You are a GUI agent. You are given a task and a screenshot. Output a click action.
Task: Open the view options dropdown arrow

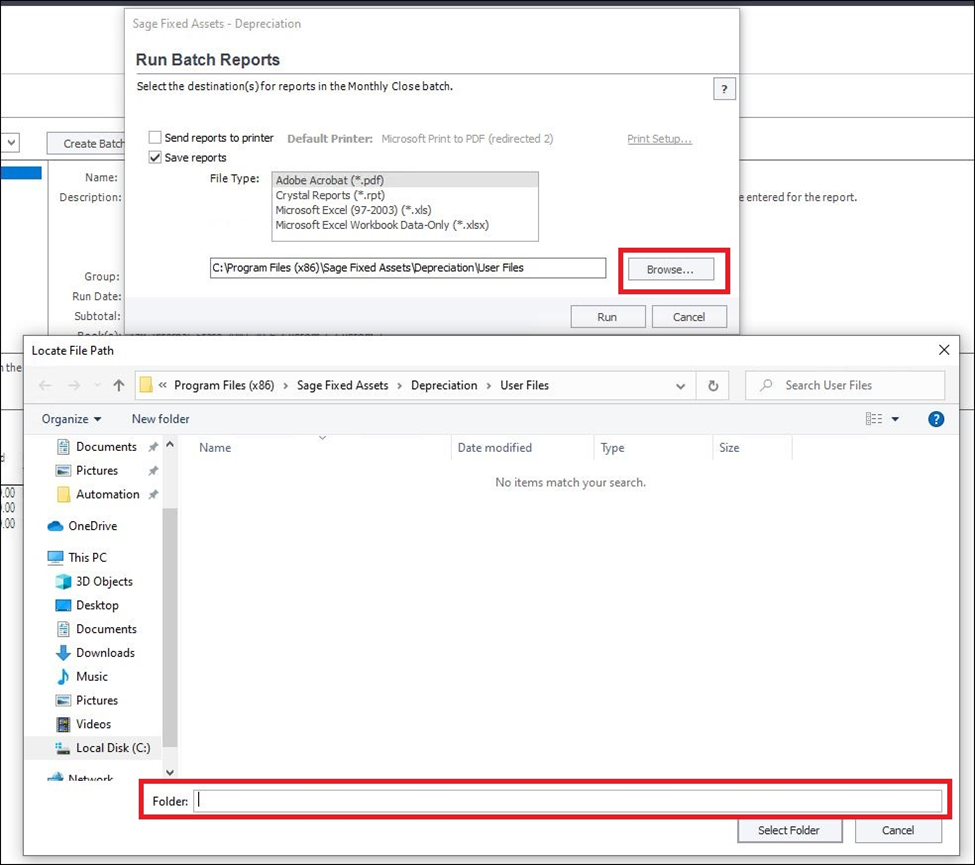[895, 420]
